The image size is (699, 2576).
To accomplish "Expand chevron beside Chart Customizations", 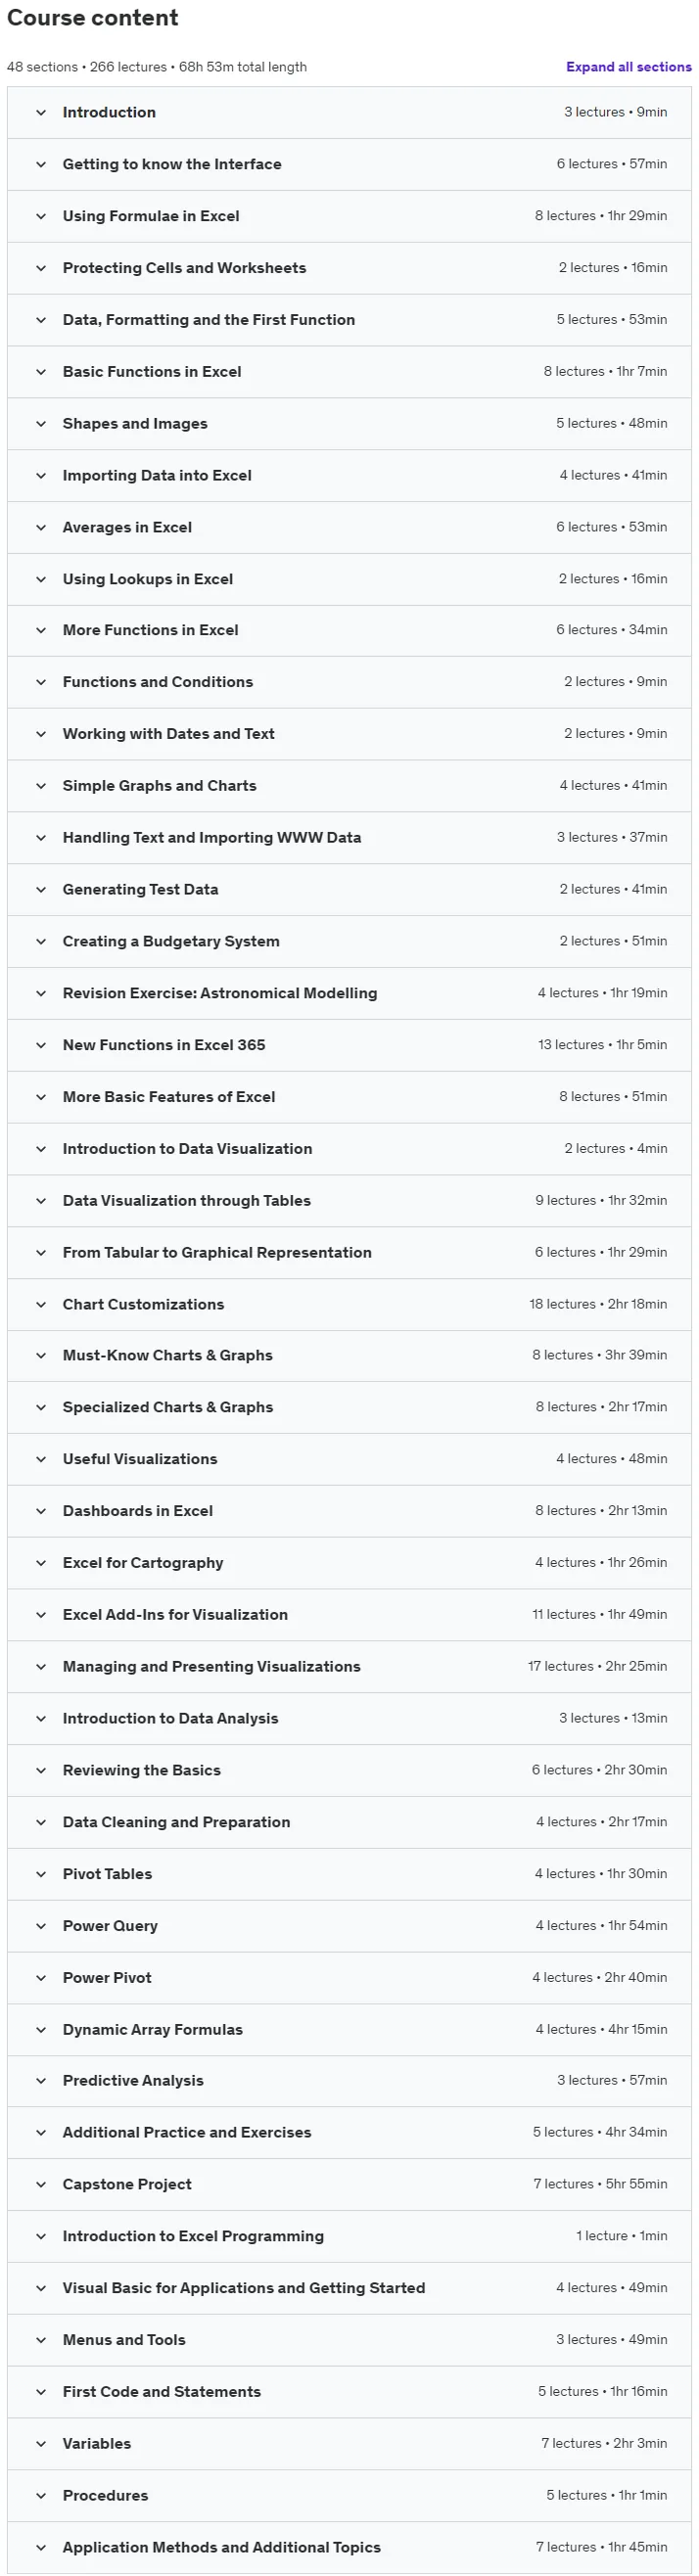I will pos(41,1304).
